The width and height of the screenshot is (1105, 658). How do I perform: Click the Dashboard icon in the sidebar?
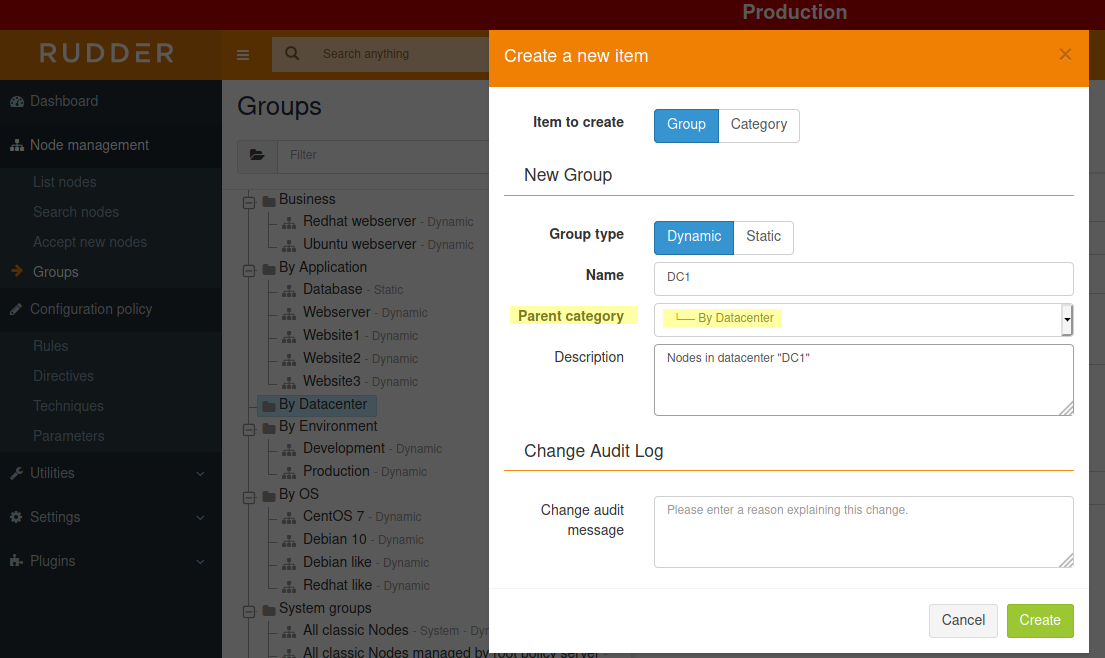tap(18, 101)
